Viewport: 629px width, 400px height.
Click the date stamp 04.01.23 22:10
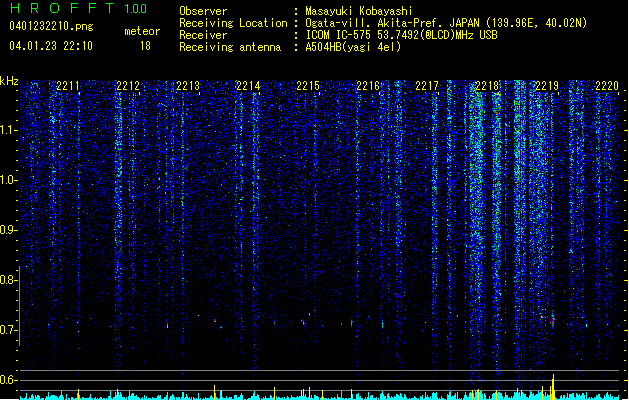[51, 46]
